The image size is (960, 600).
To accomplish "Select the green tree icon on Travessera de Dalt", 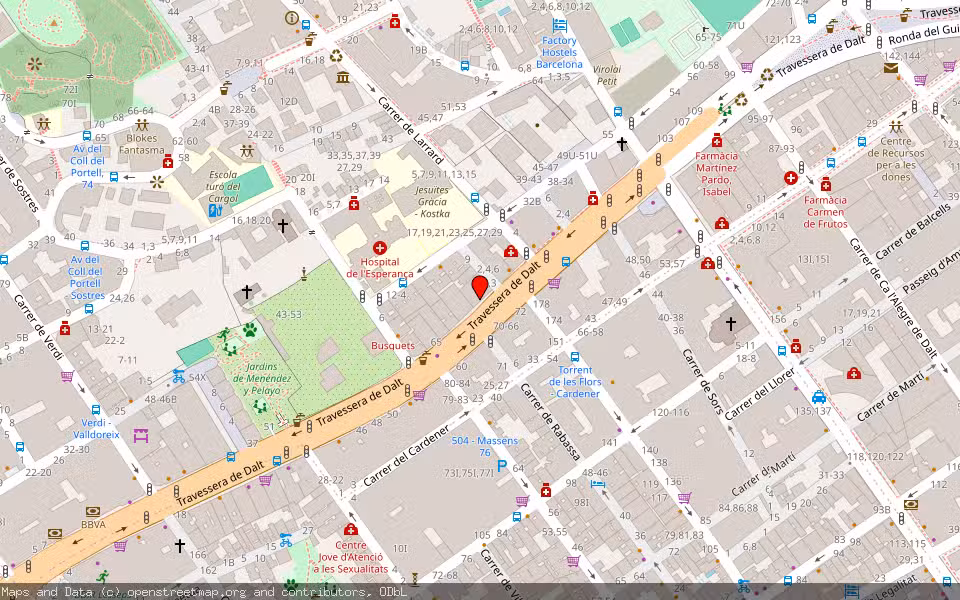I will [x=726, y=109].
